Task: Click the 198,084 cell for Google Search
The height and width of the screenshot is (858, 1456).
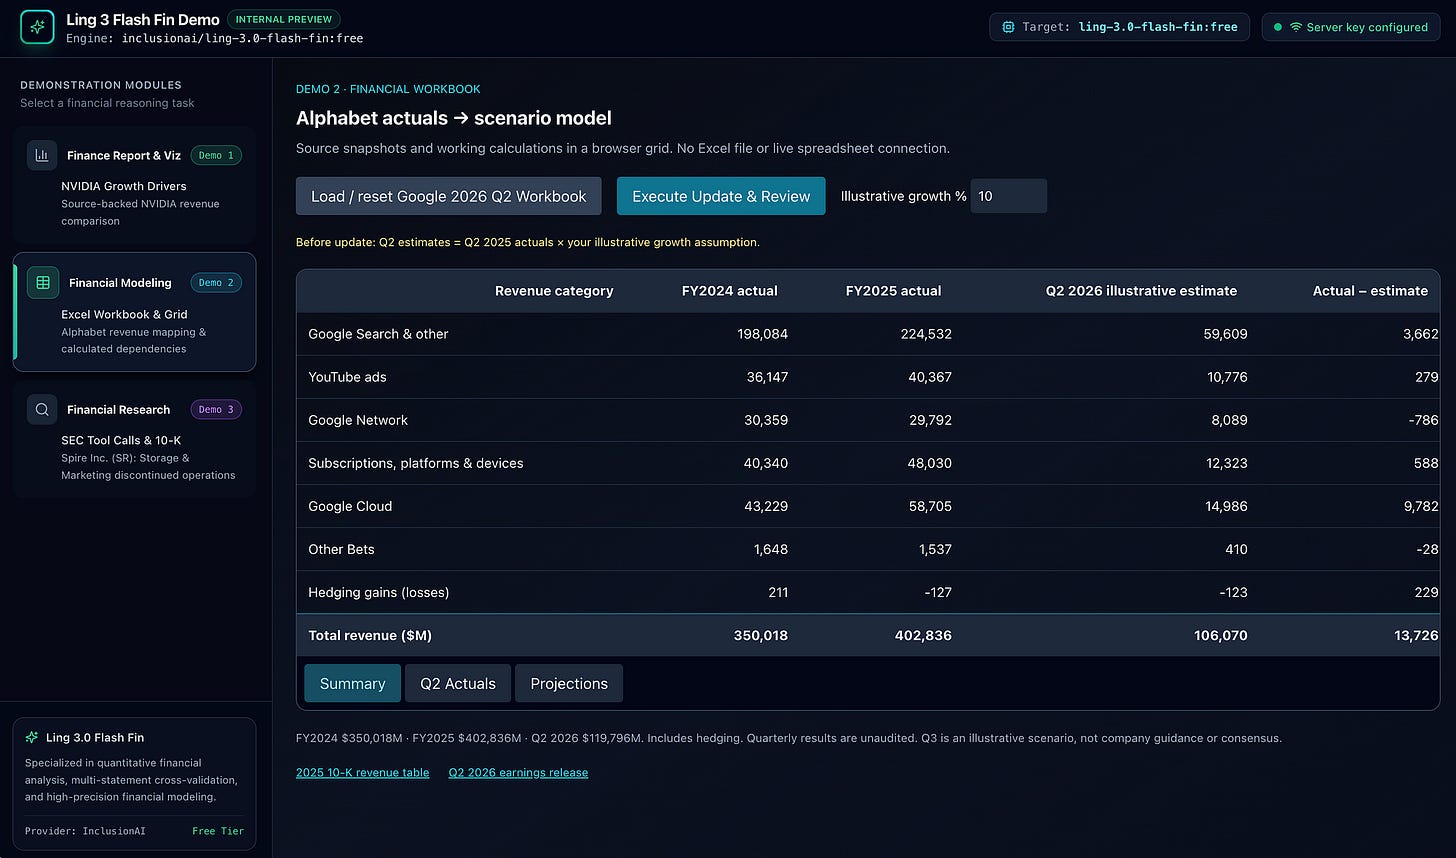Action: tap(761, 334)
